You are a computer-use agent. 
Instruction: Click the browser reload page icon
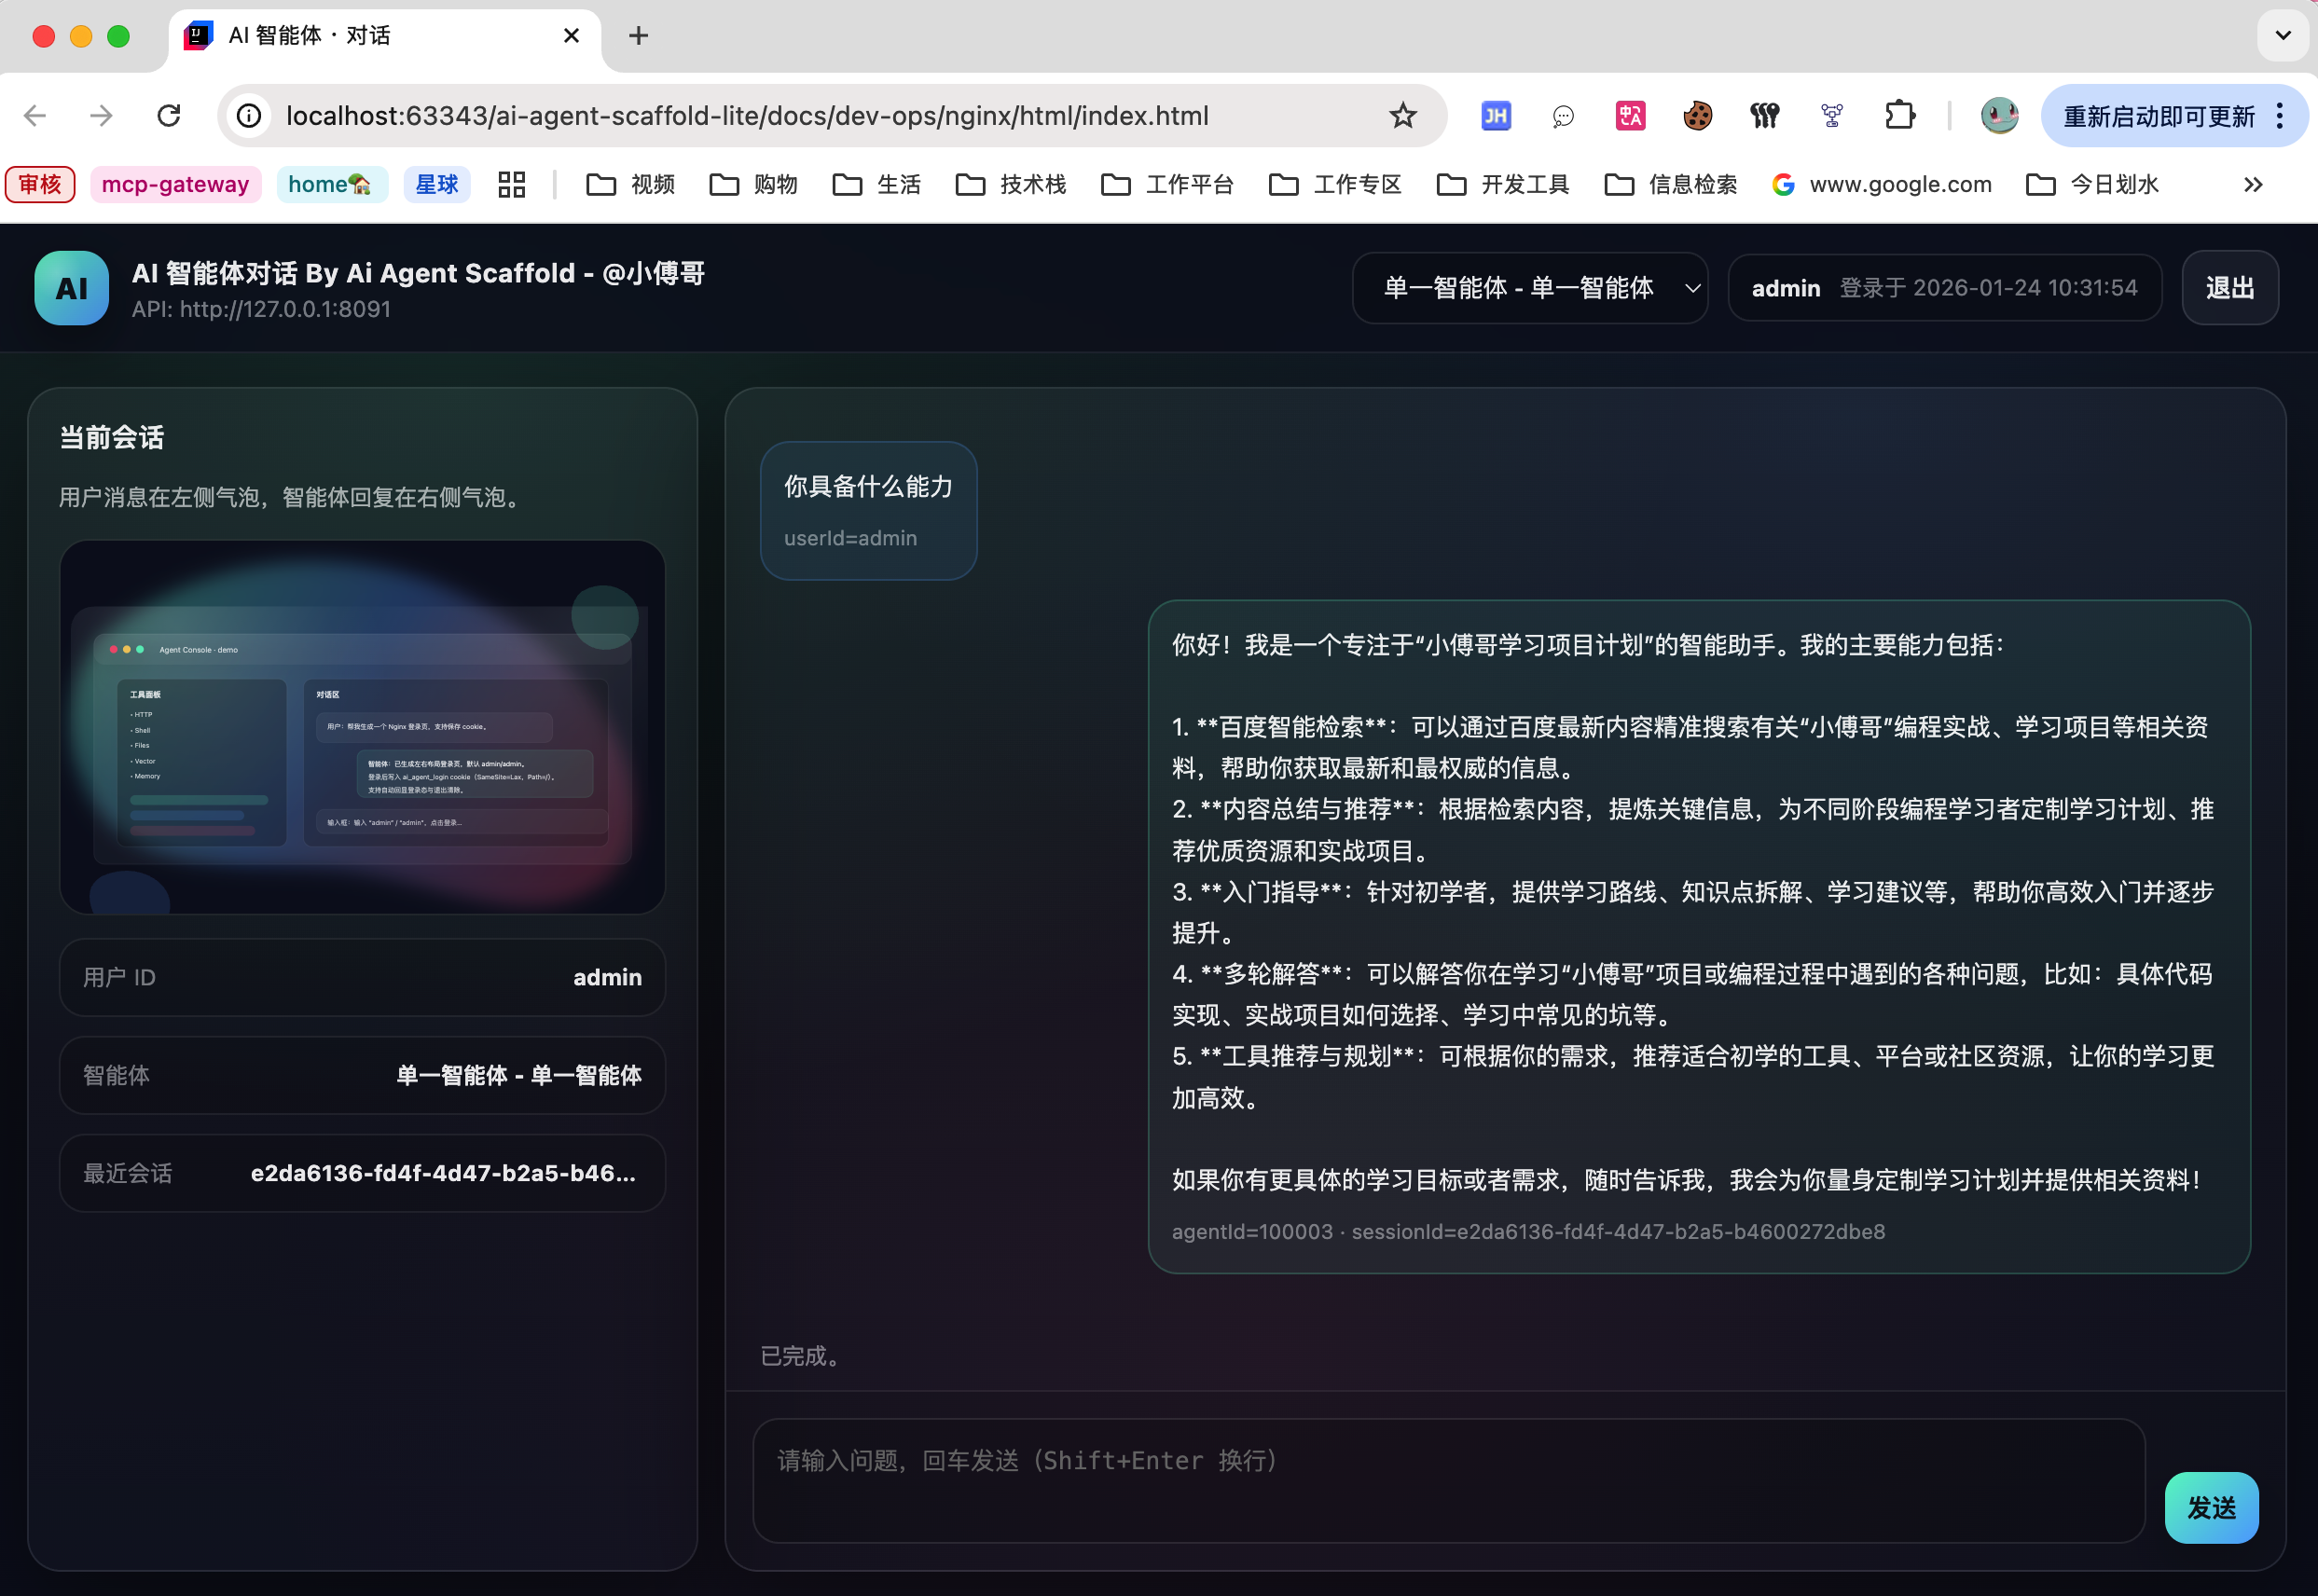point(169,116)
